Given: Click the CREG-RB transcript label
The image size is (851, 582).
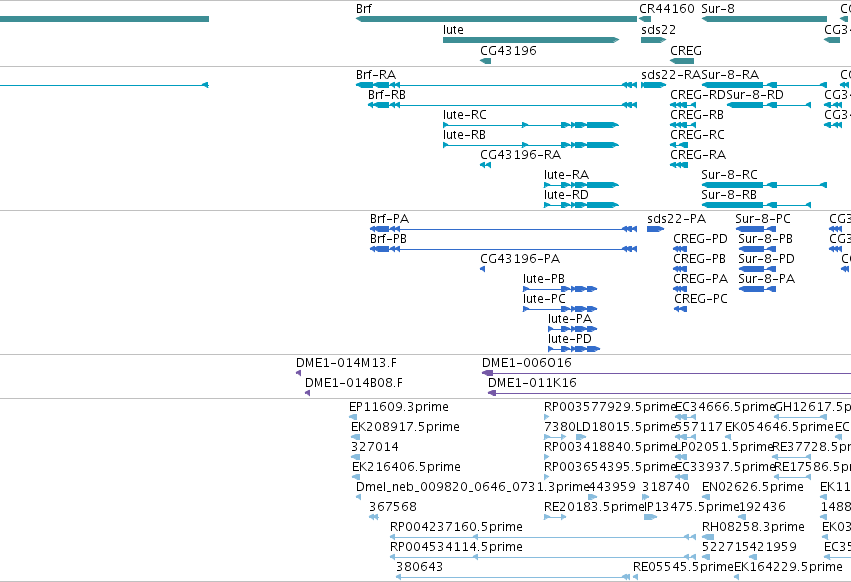Looking at the screenshot, I should click(x=697, y=115).
